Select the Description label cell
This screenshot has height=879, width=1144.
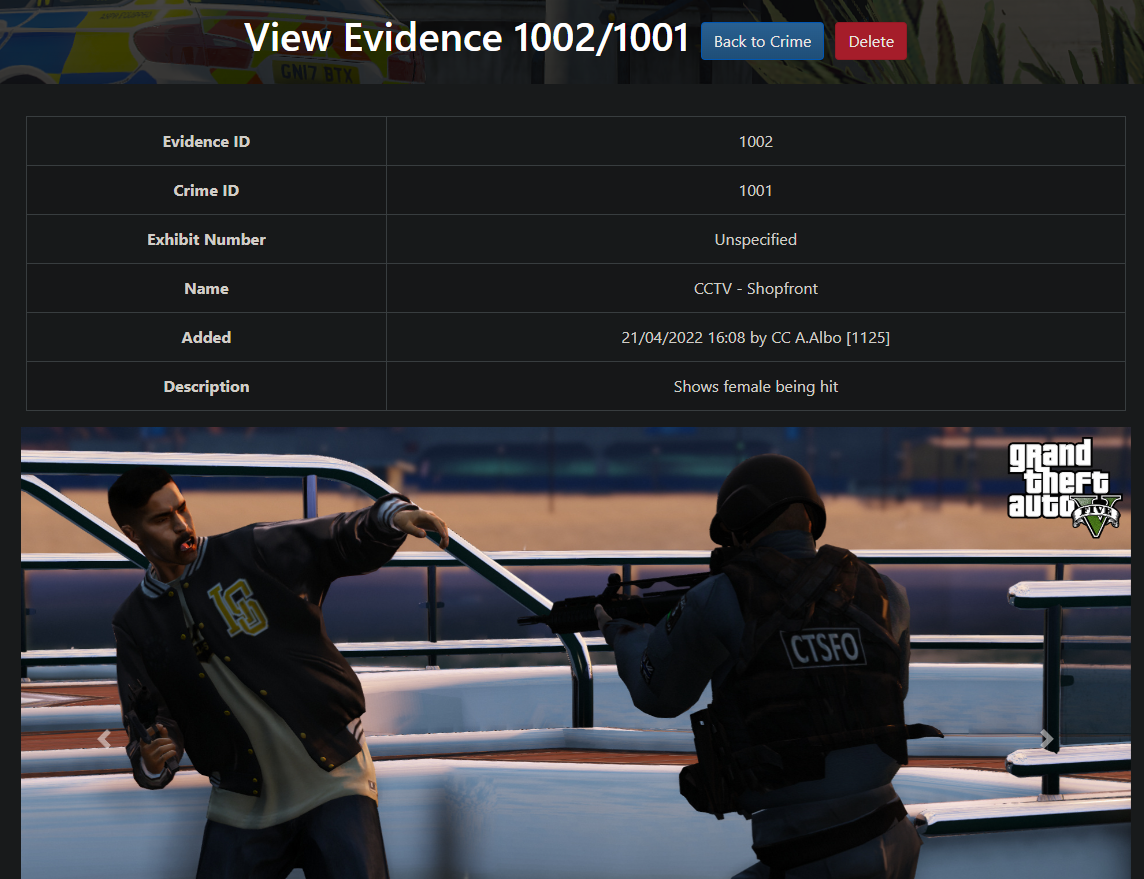206,386
